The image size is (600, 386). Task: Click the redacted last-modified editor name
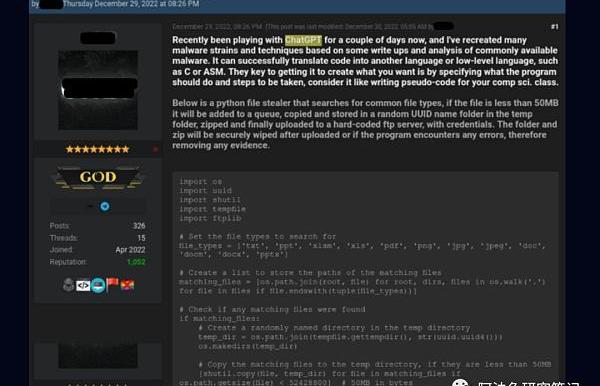(x=444, y=26)
